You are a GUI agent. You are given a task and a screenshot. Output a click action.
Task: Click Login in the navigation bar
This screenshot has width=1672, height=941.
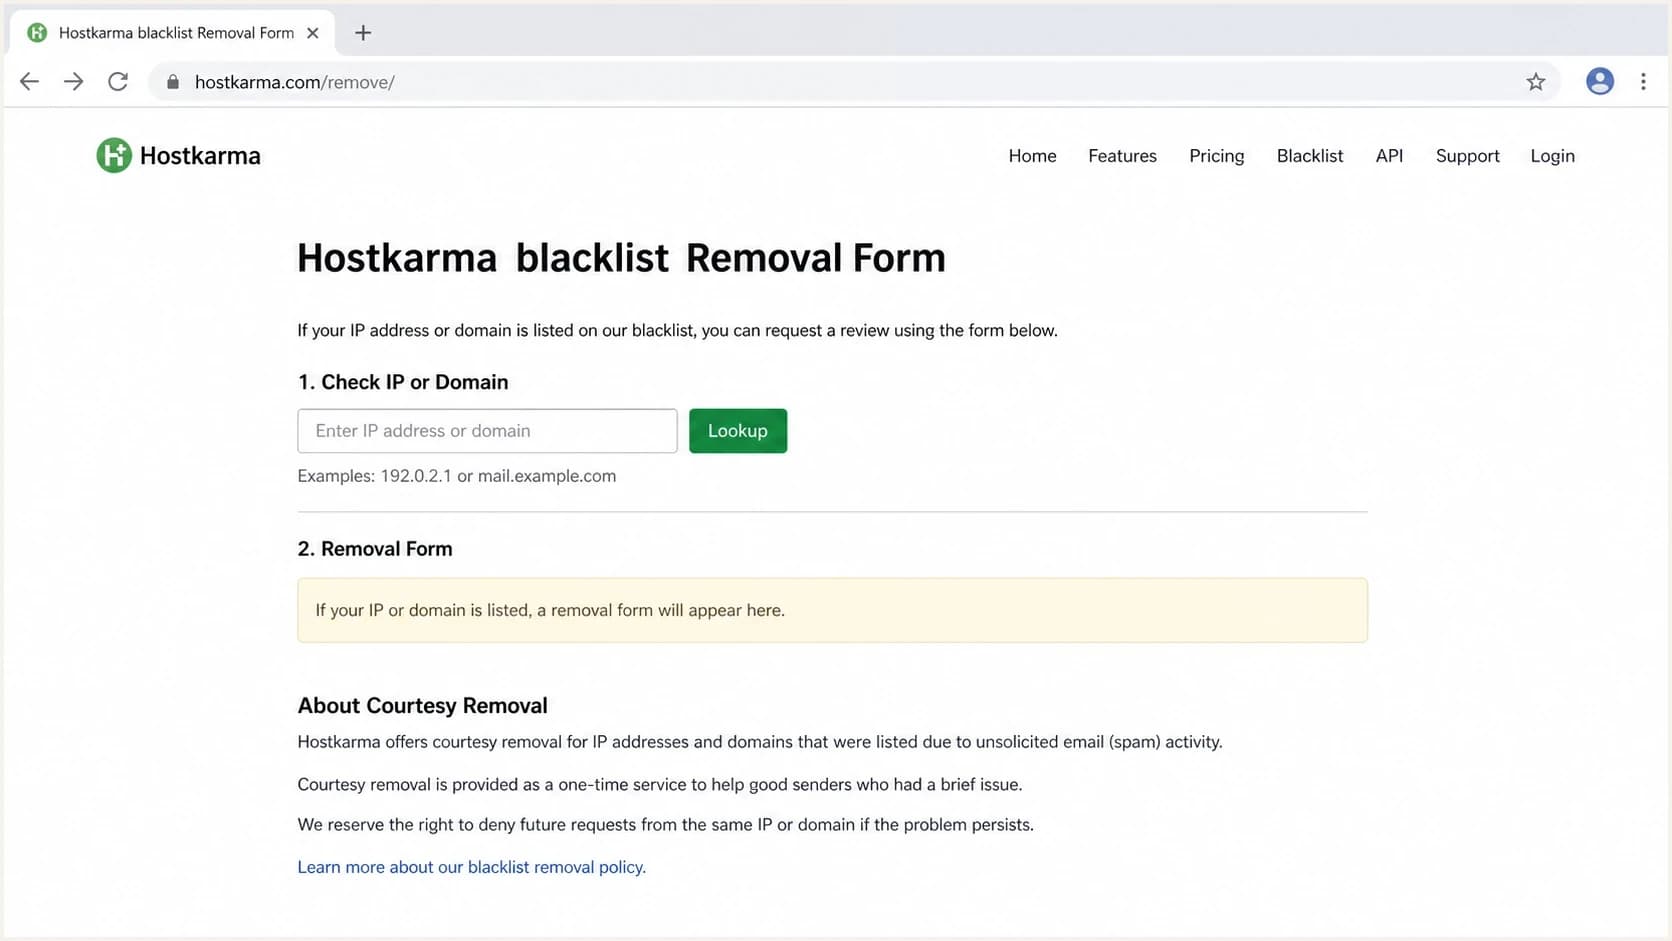tap(1552, 156)
